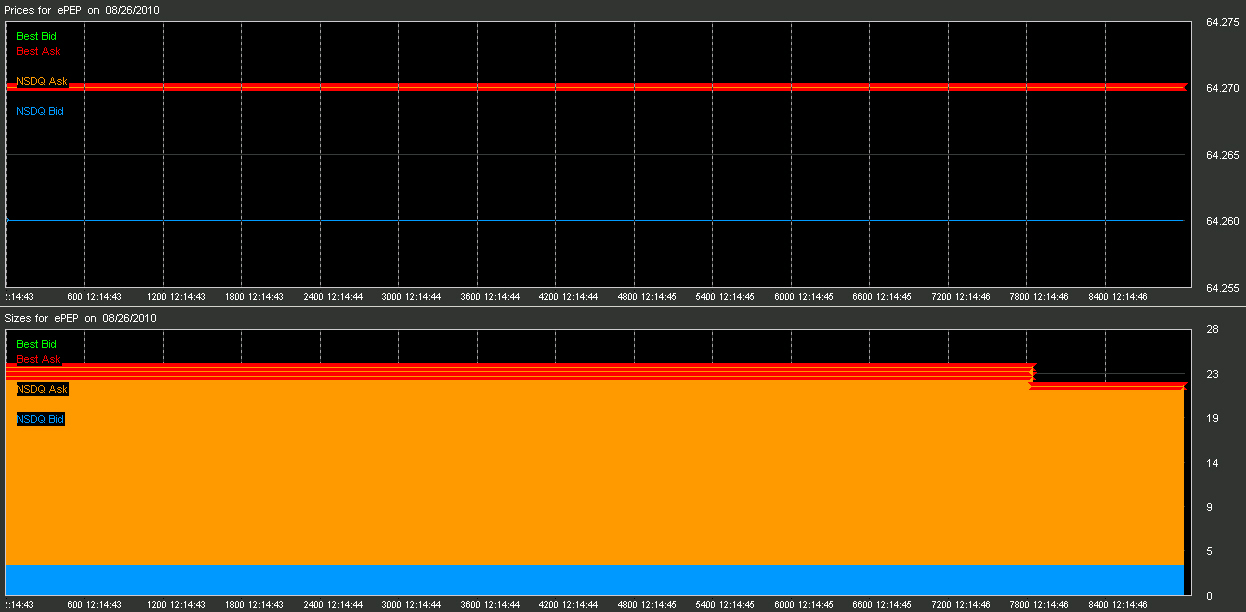Click the 9 size axis label
Image resolution: width=1246 pixels, height=612 pixels.
tap(1210, 507)
